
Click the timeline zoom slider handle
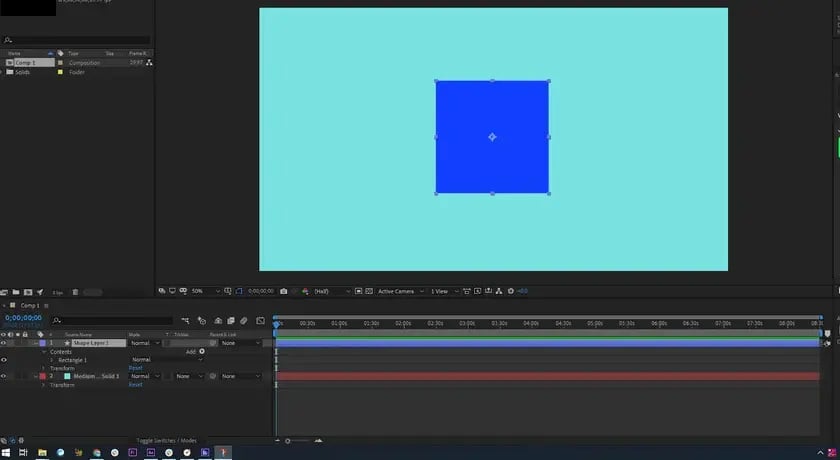click(x=288, y=440)
